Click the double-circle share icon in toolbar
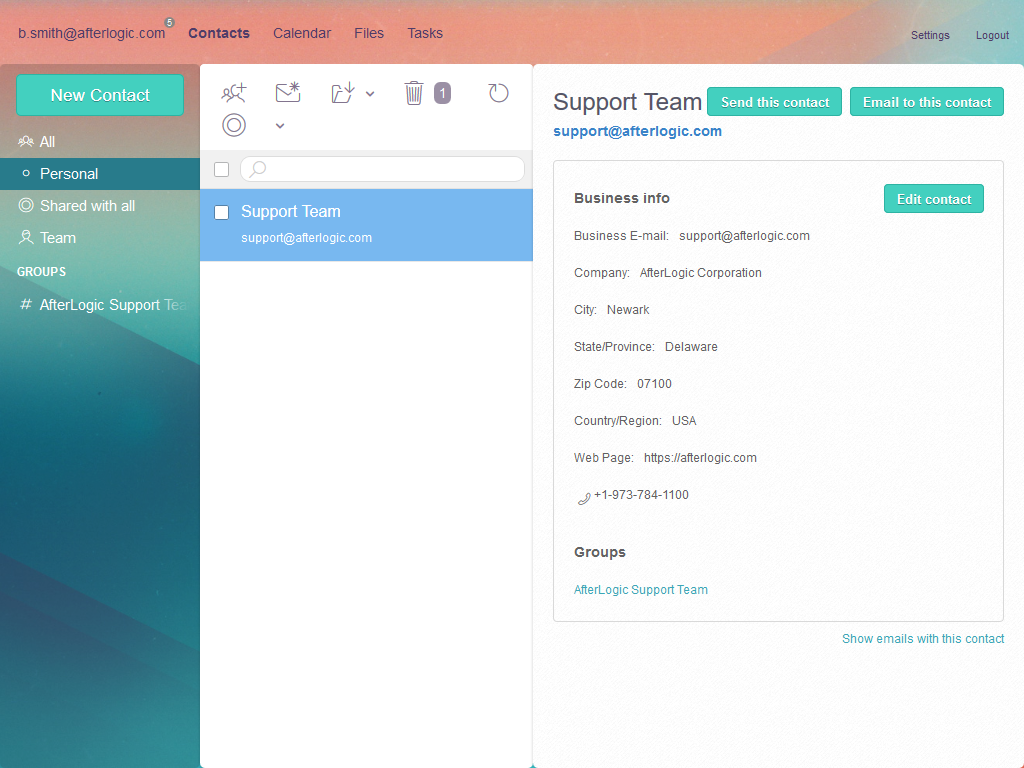1024x768 pixels. click(x=234, y=125)
